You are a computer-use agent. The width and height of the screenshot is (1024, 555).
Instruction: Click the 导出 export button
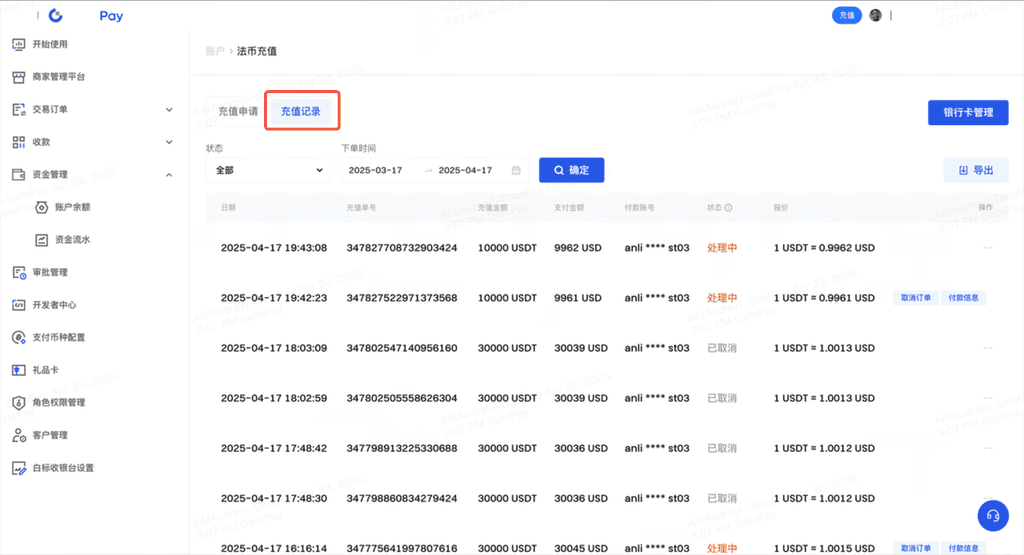976,170
